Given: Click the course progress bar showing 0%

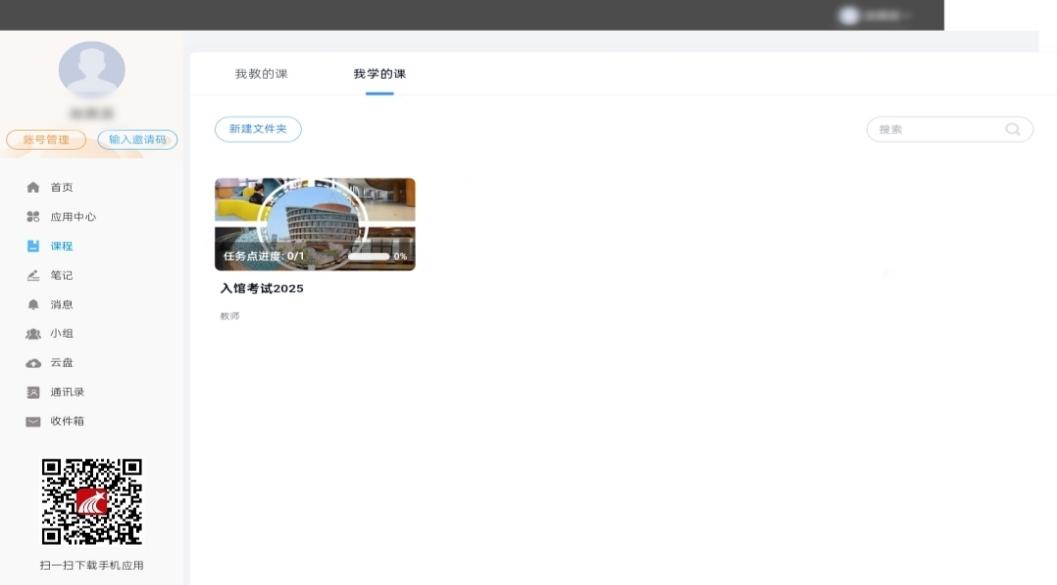Looking at the screenshot, I should [368, 257].
